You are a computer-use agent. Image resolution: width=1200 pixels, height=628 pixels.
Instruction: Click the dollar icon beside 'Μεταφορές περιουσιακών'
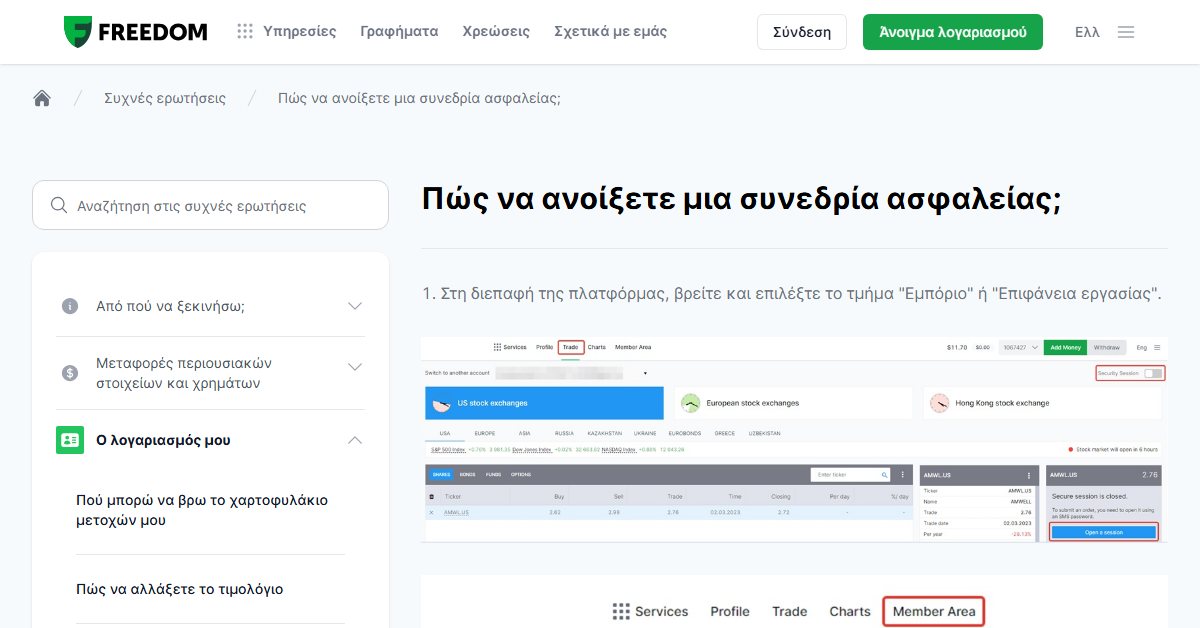tap(70, 373)
